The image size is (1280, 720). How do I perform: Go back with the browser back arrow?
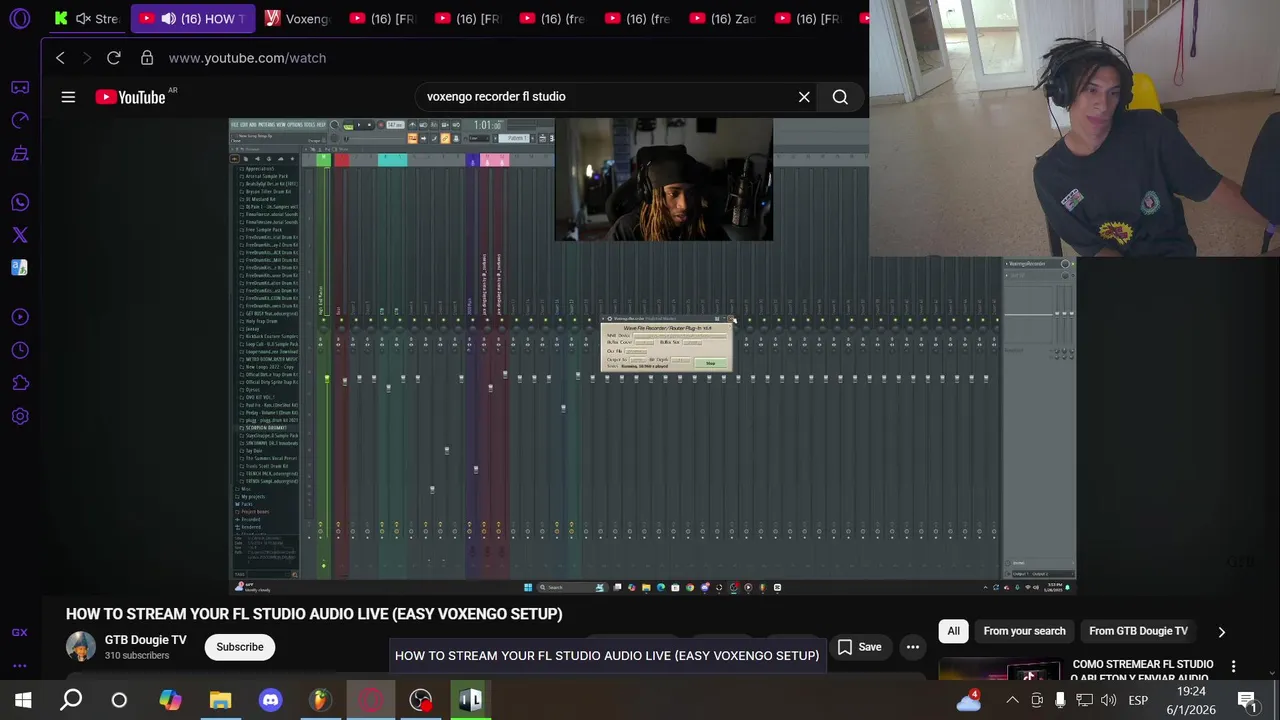(x=60, y=58)
